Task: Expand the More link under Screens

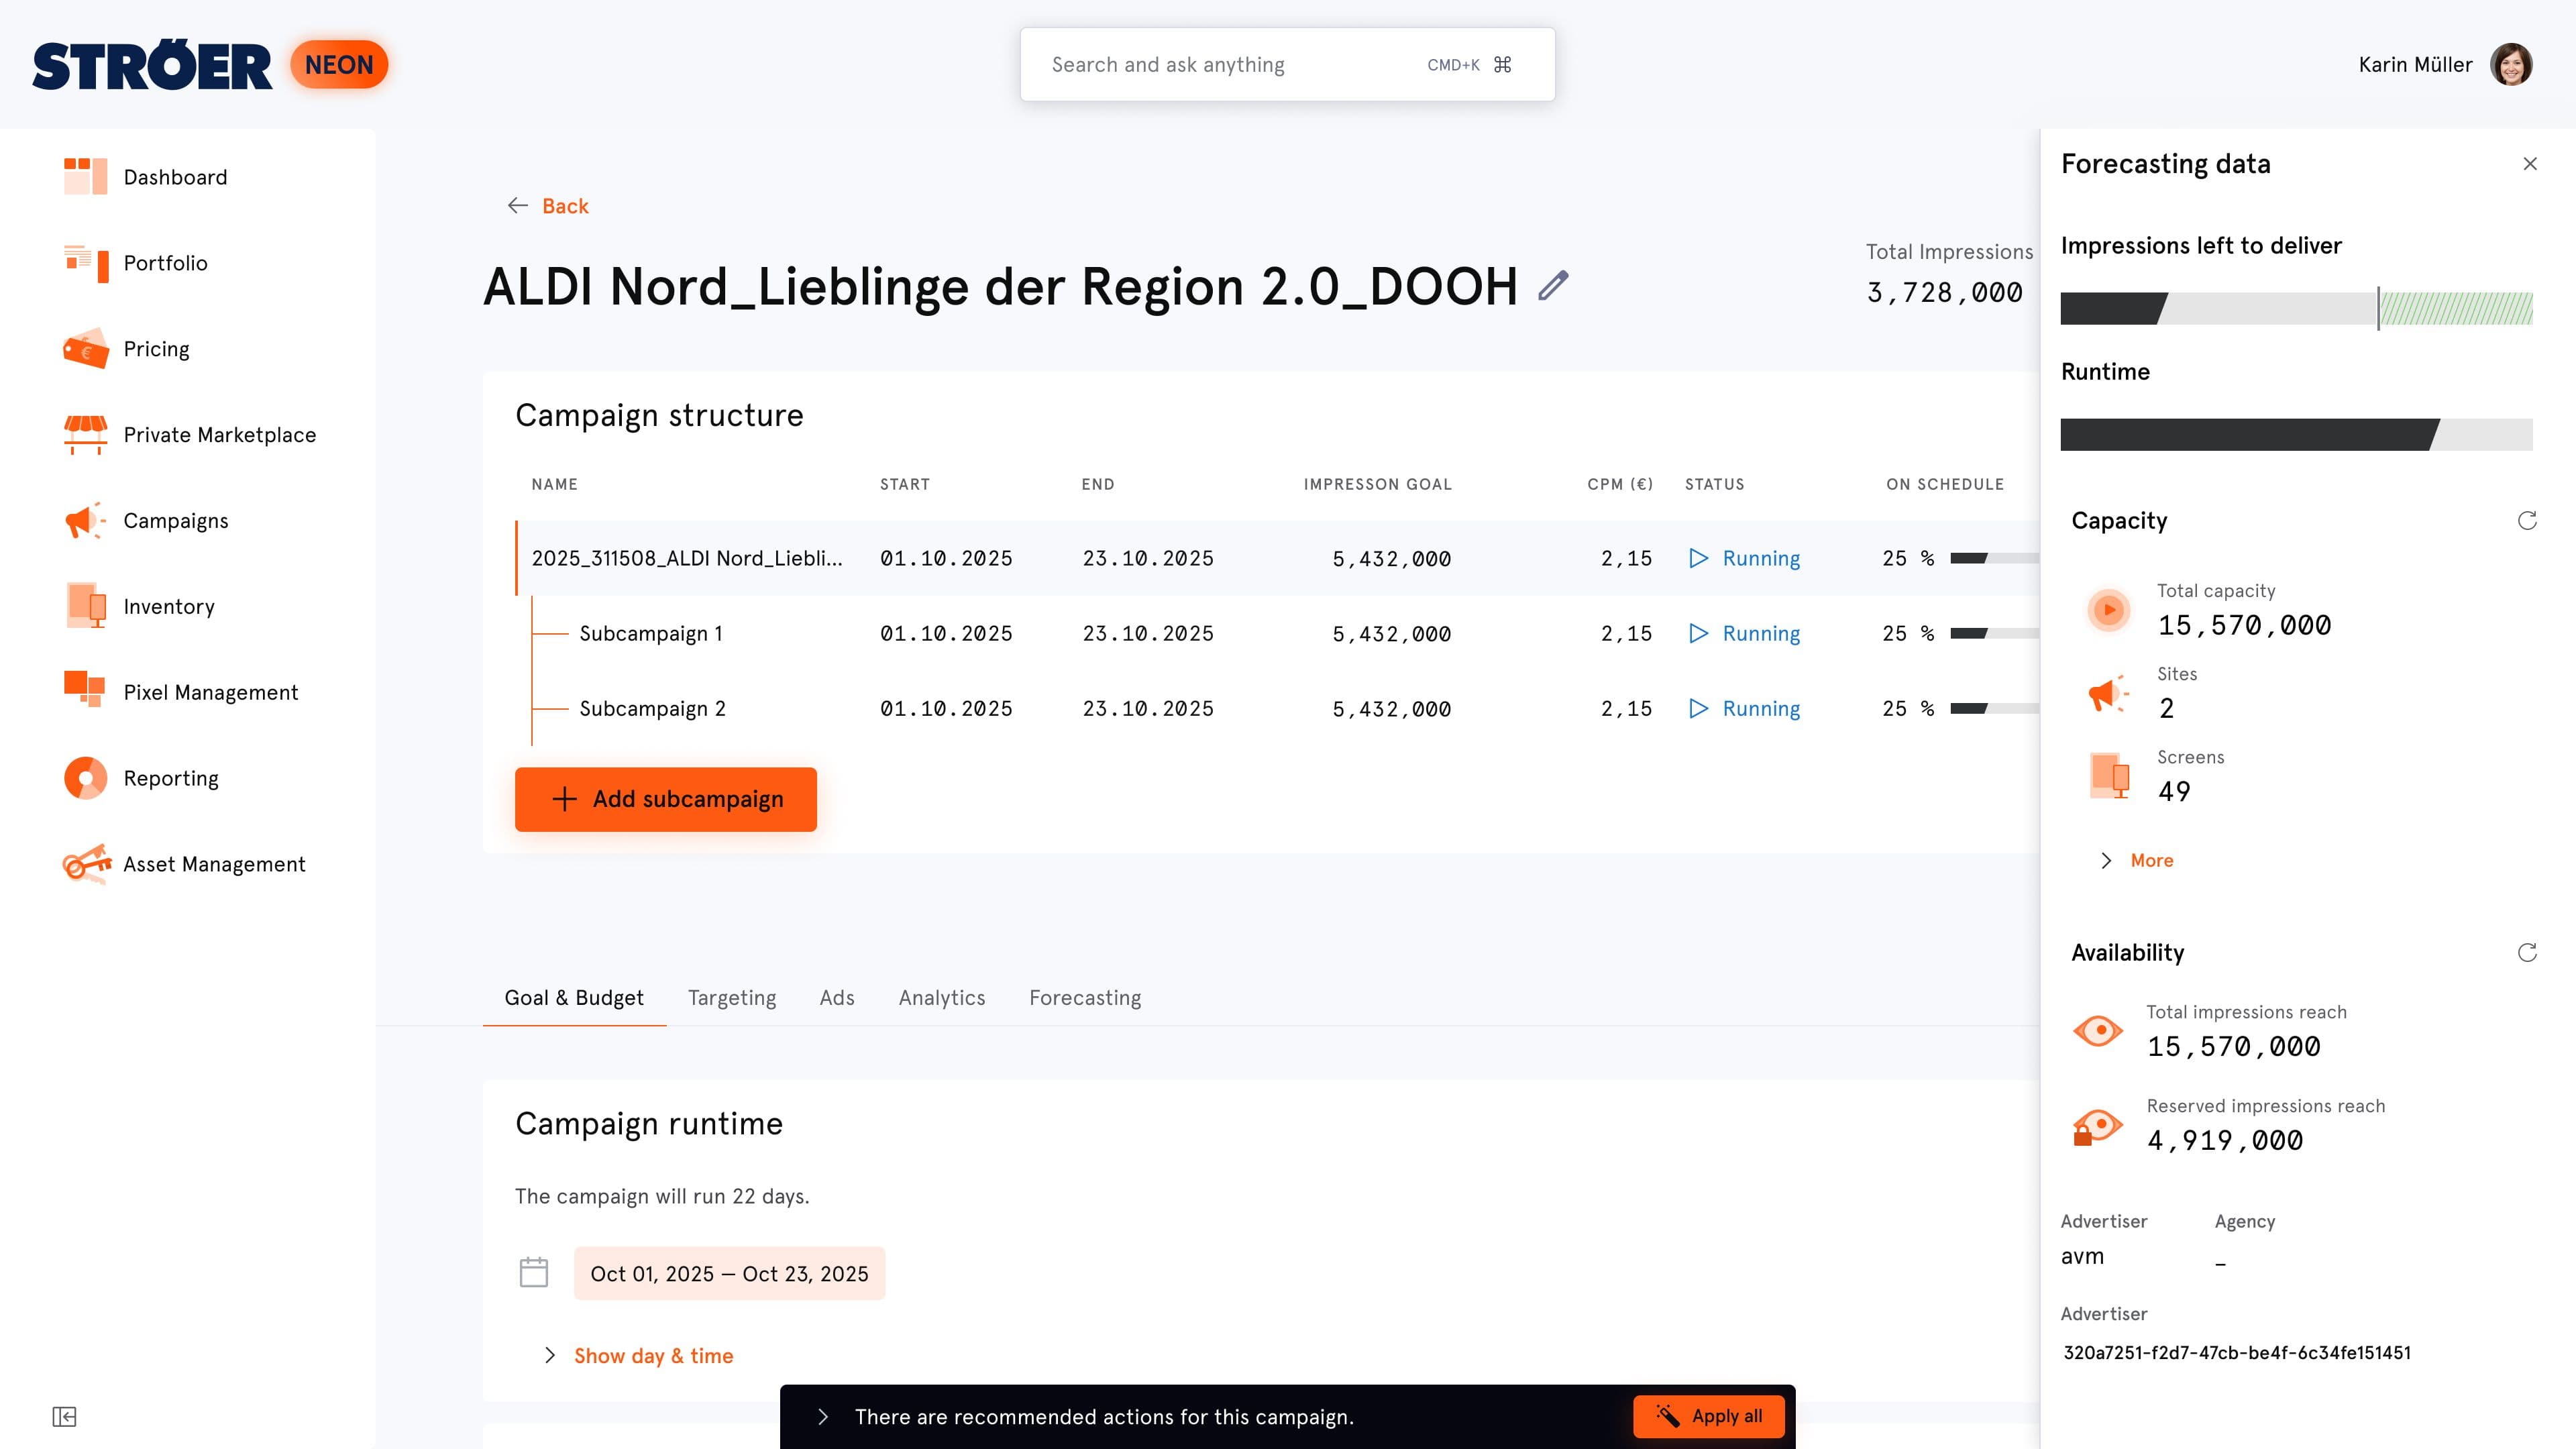Action: pos(2151,860)
